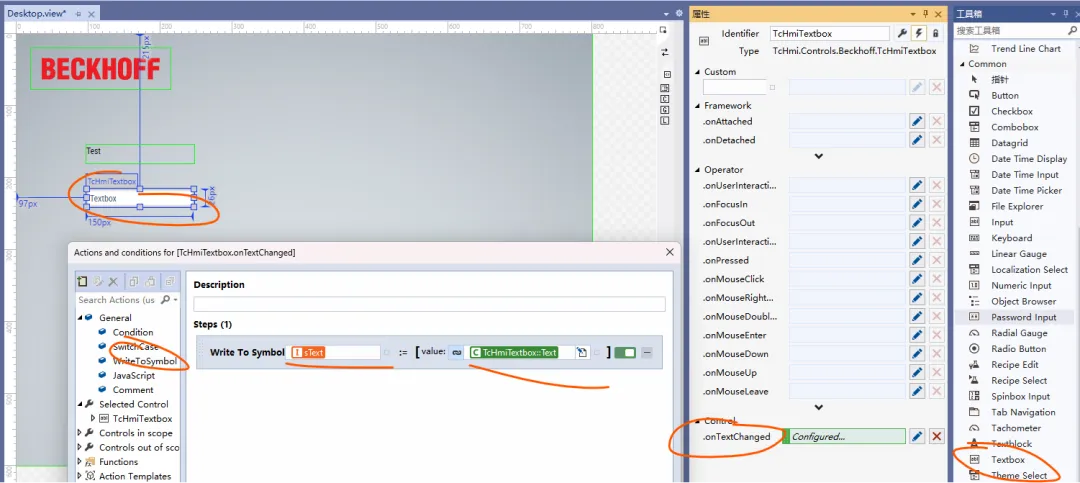This screenshot has width=1080, height=483.
Task: Click the new action icon in dialog toolbar
Action: tap(83, 281)
